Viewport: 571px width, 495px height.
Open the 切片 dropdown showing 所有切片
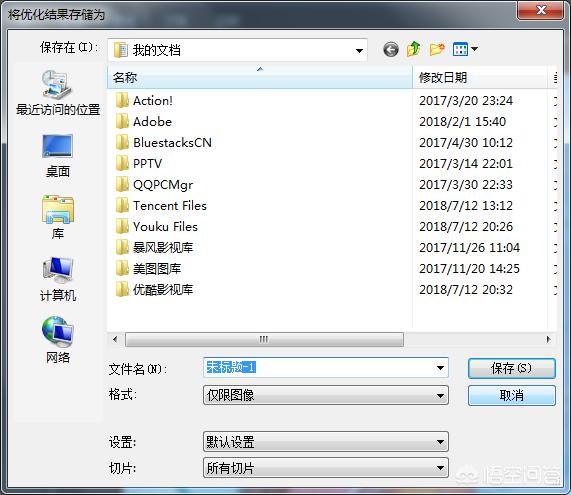(x=326, y=468)
